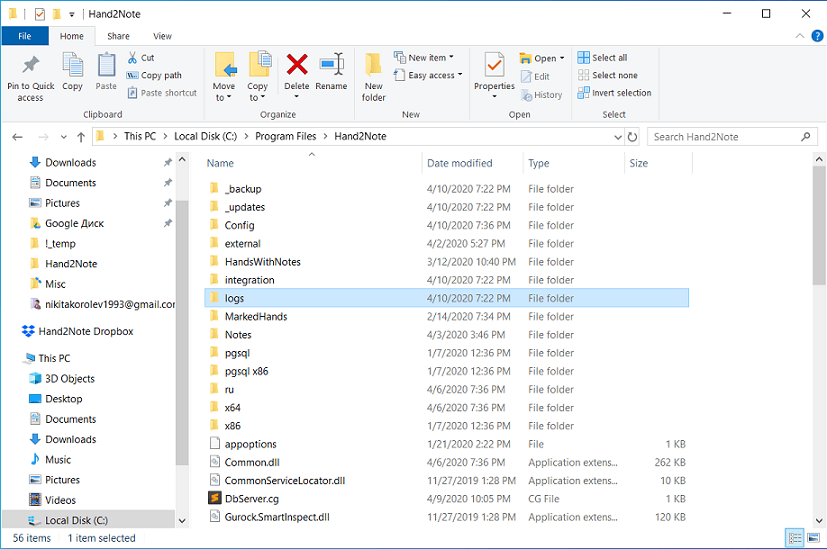Click the file list vertical scrollbar
Viewport: 827px width, 549px height.
(x=819, y=226)
